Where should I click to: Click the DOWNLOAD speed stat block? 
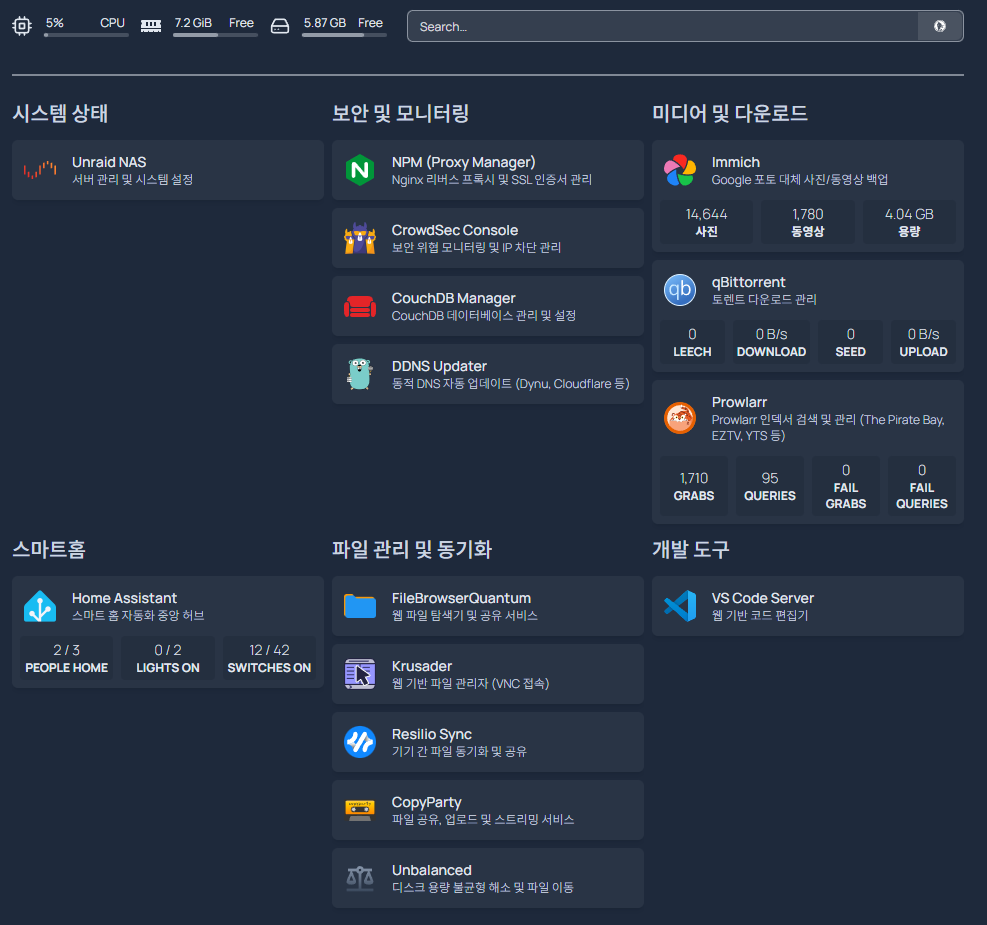coord(771,342)
